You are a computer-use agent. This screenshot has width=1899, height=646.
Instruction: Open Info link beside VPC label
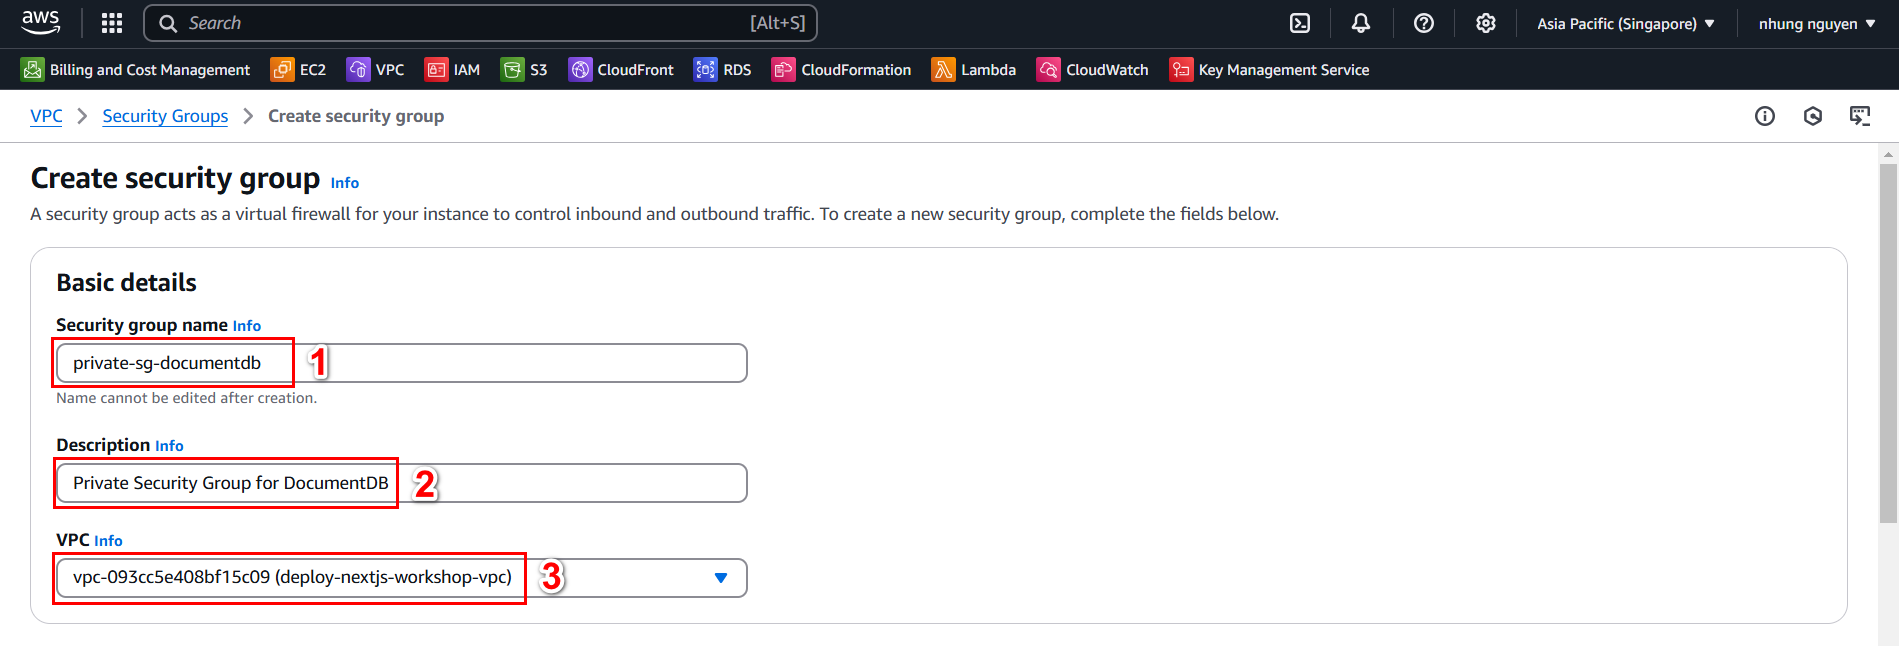(x=108, y=541)
